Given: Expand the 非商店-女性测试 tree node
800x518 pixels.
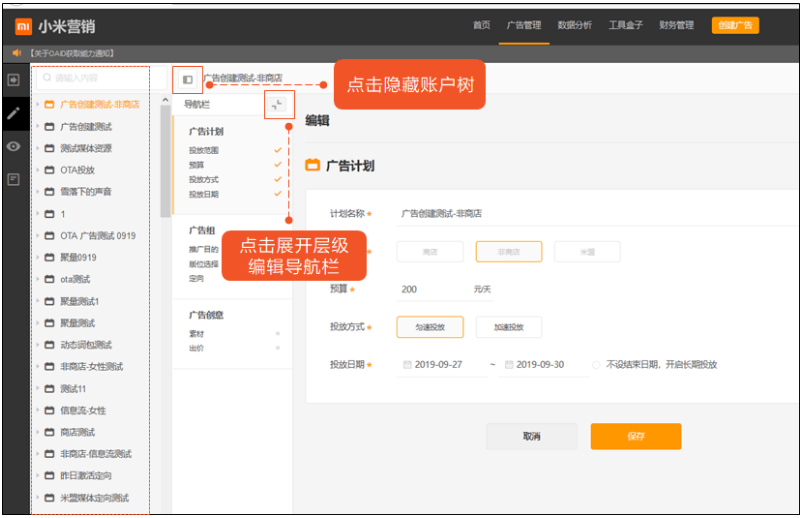Looking at the screenshot, I should pos(38,366).
